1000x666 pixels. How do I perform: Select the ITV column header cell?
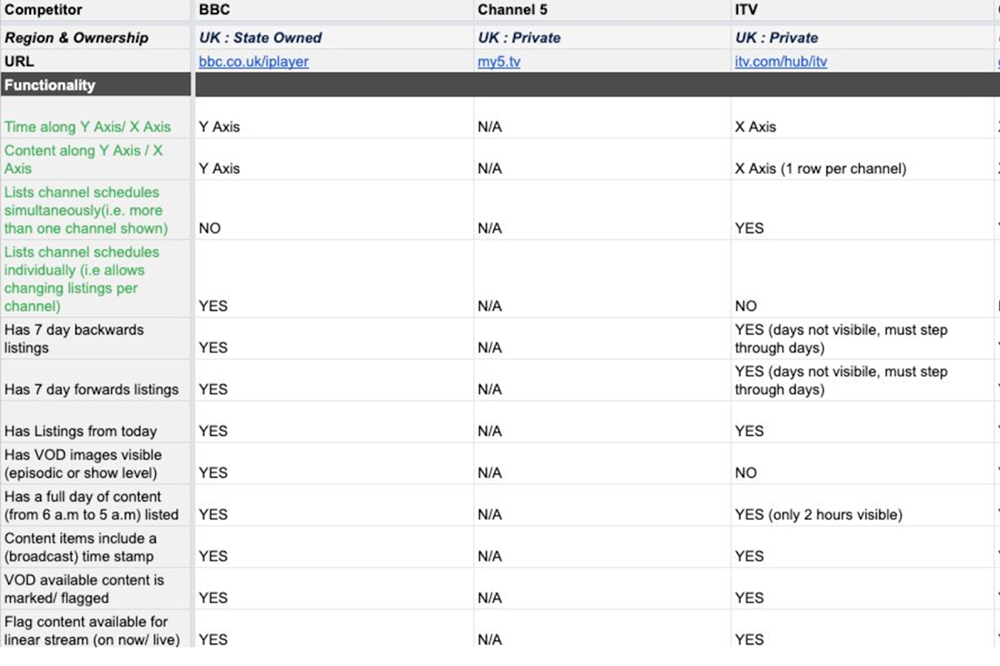coord(863,10)
